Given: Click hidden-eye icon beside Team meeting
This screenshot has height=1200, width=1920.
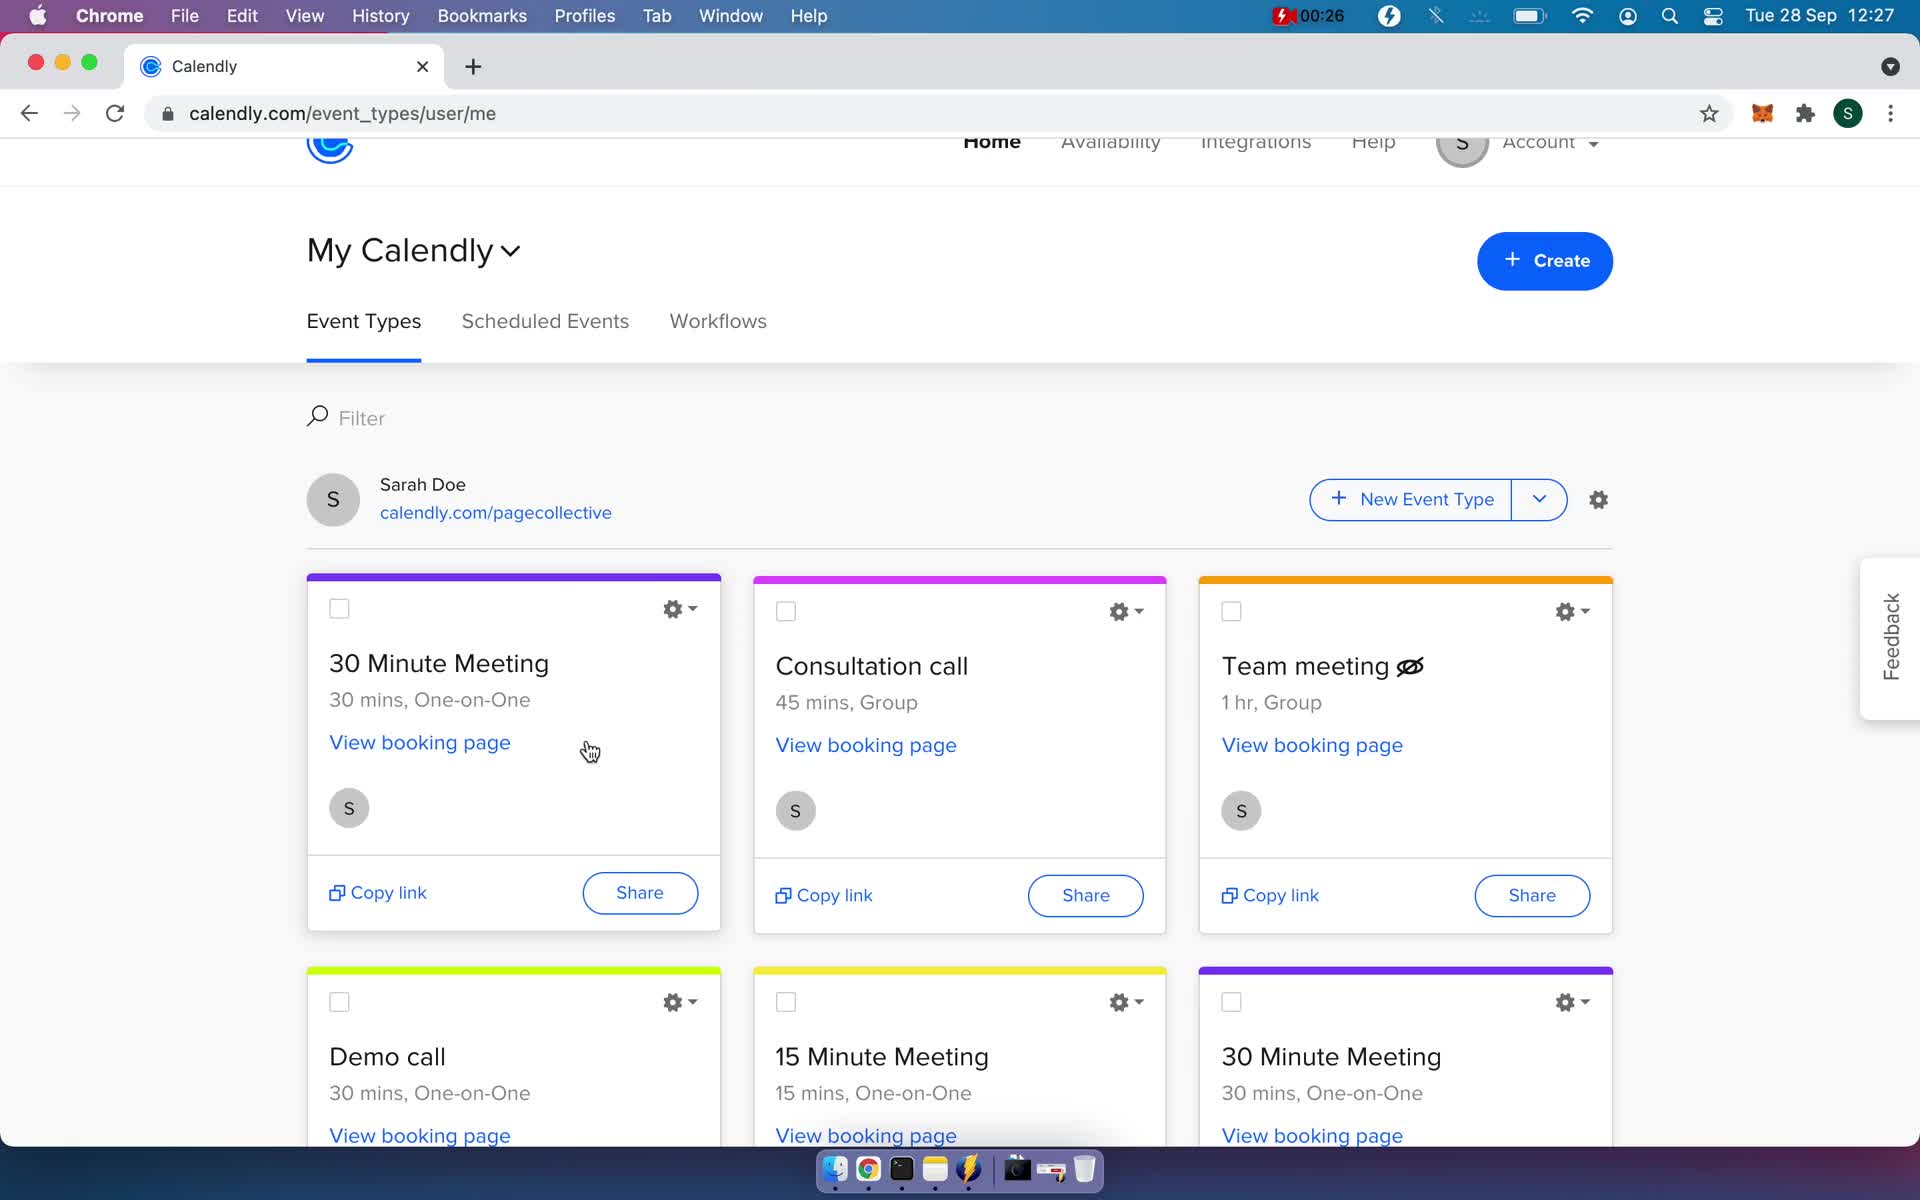Looking at the screenshot, I should pos(1410,667).
